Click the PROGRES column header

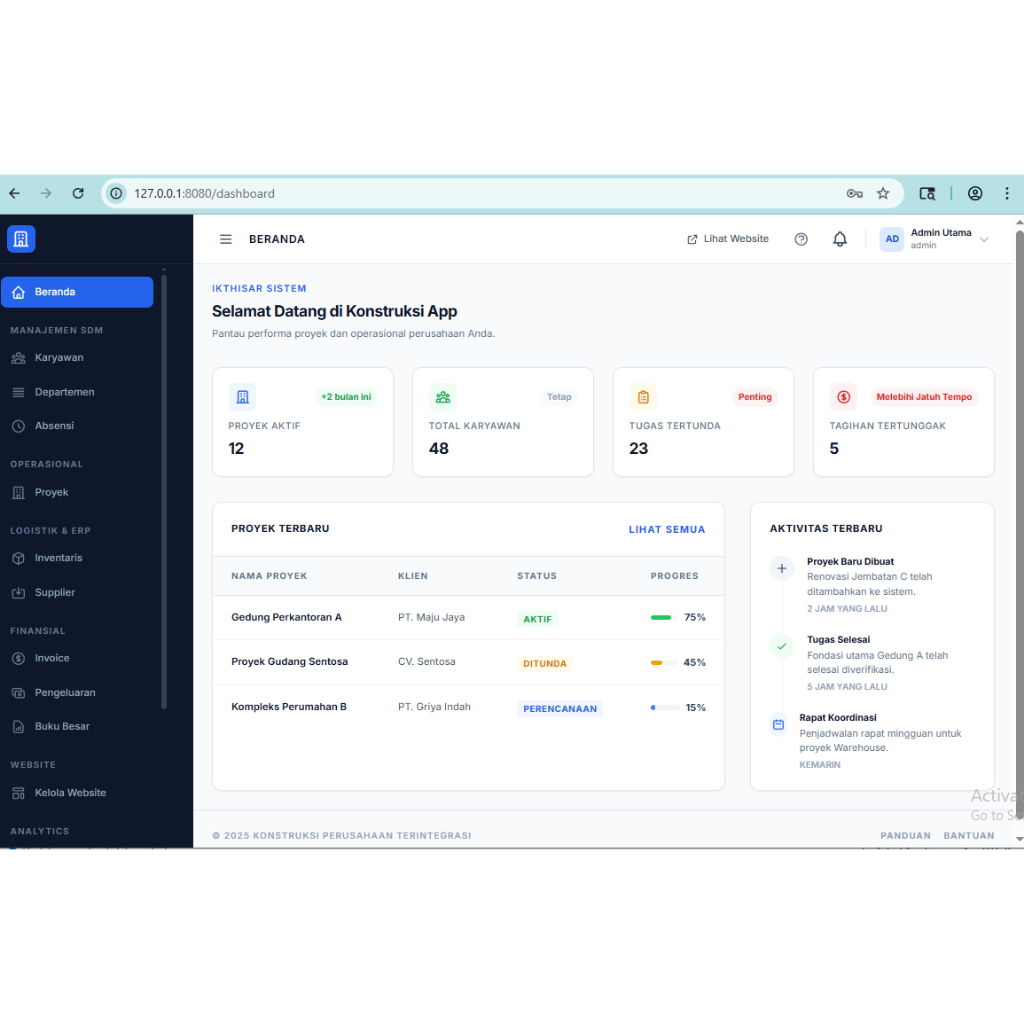675,576
